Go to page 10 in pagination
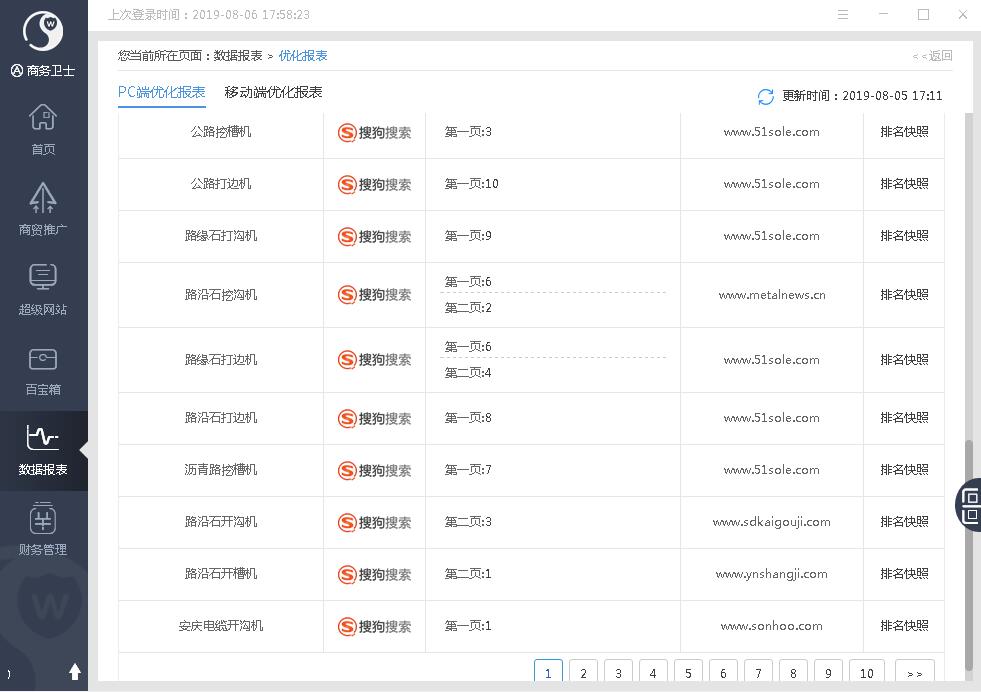Screen dimensions: 981x692 (x=866, y=673)
